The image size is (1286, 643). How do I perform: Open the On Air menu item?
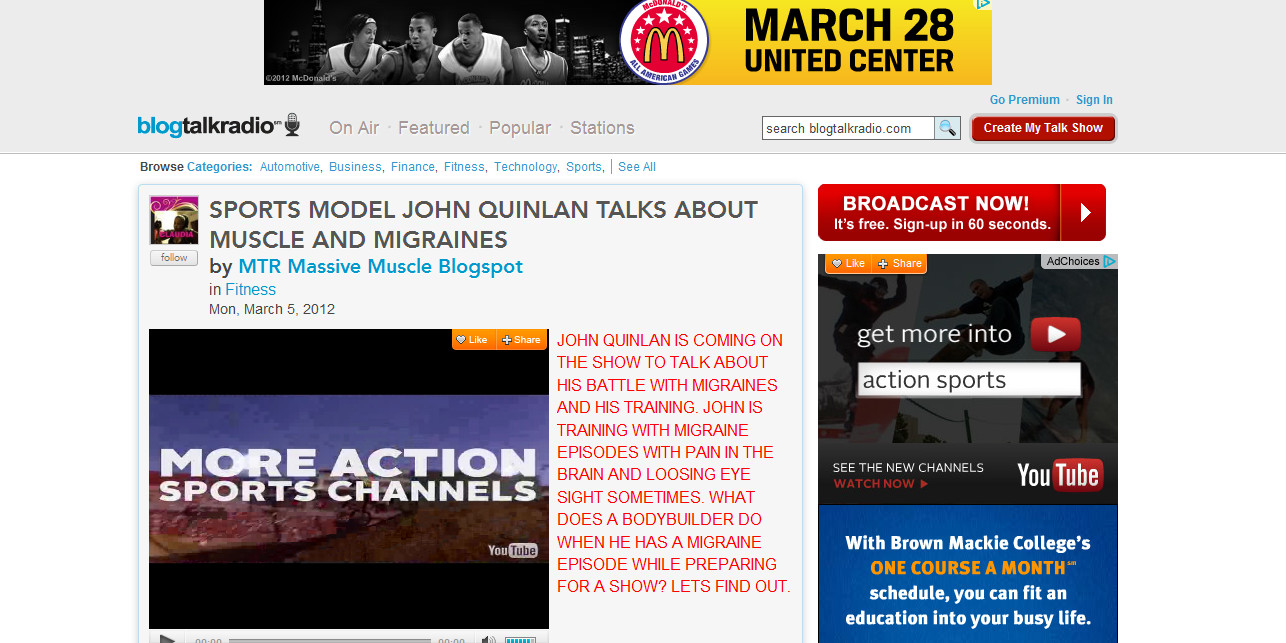(354, 128)
